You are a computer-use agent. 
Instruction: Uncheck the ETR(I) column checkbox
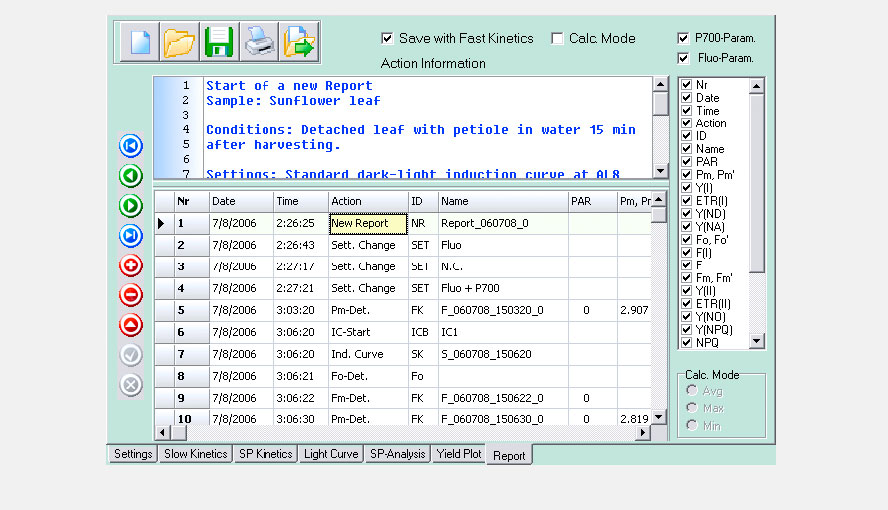point(686,200)
